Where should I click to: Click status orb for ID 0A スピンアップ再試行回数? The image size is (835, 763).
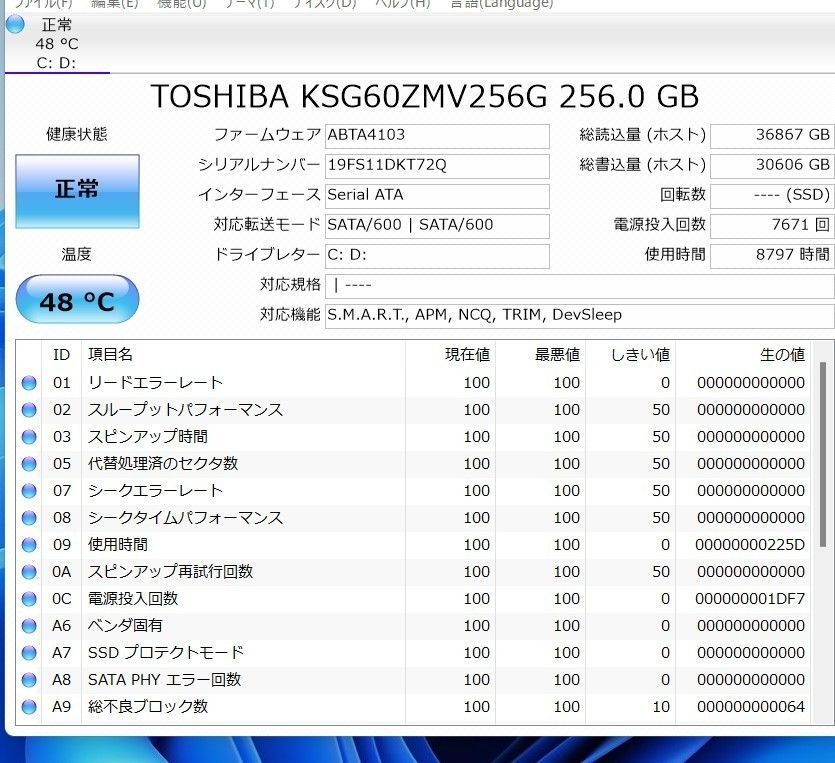tap(29, 572)
